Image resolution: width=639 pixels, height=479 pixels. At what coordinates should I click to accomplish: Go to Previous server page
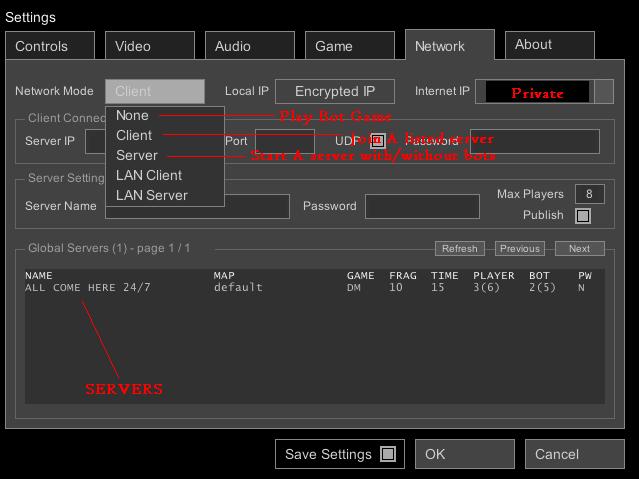click(x=520, y=248)
